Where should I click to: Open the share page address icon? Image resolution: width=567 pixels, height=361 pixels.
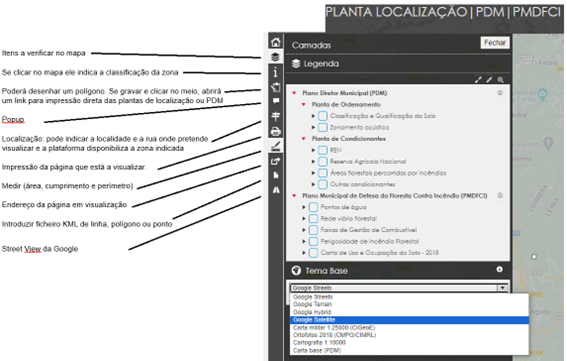pos(276,161)
